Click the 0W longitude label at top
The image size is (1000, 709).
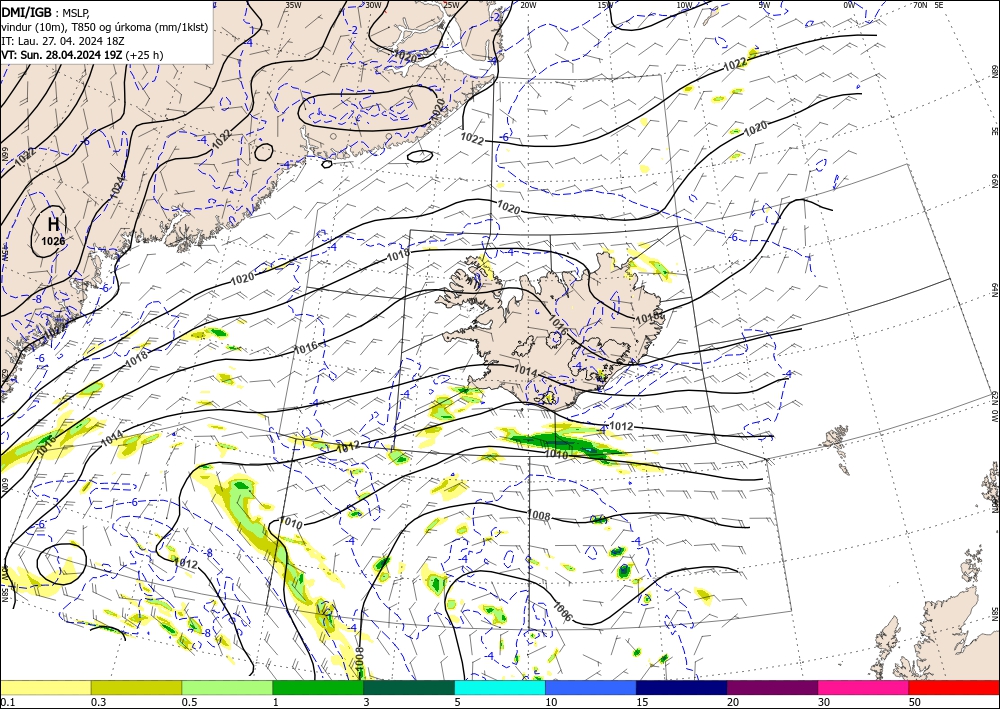pyautogui.click(x=849, y=5)
